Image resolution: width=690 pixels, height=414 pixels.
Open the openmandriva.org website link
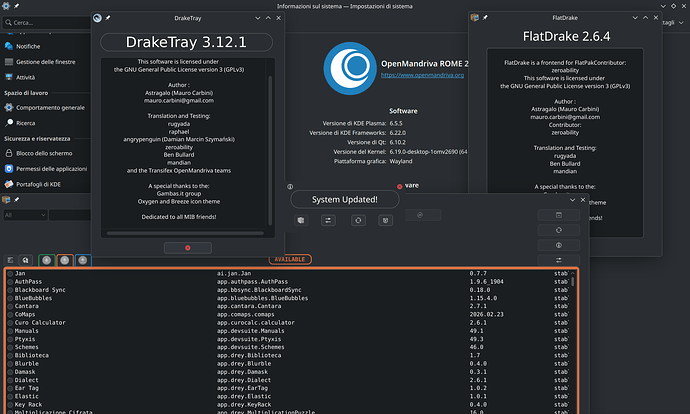click(x=423, y=75)
